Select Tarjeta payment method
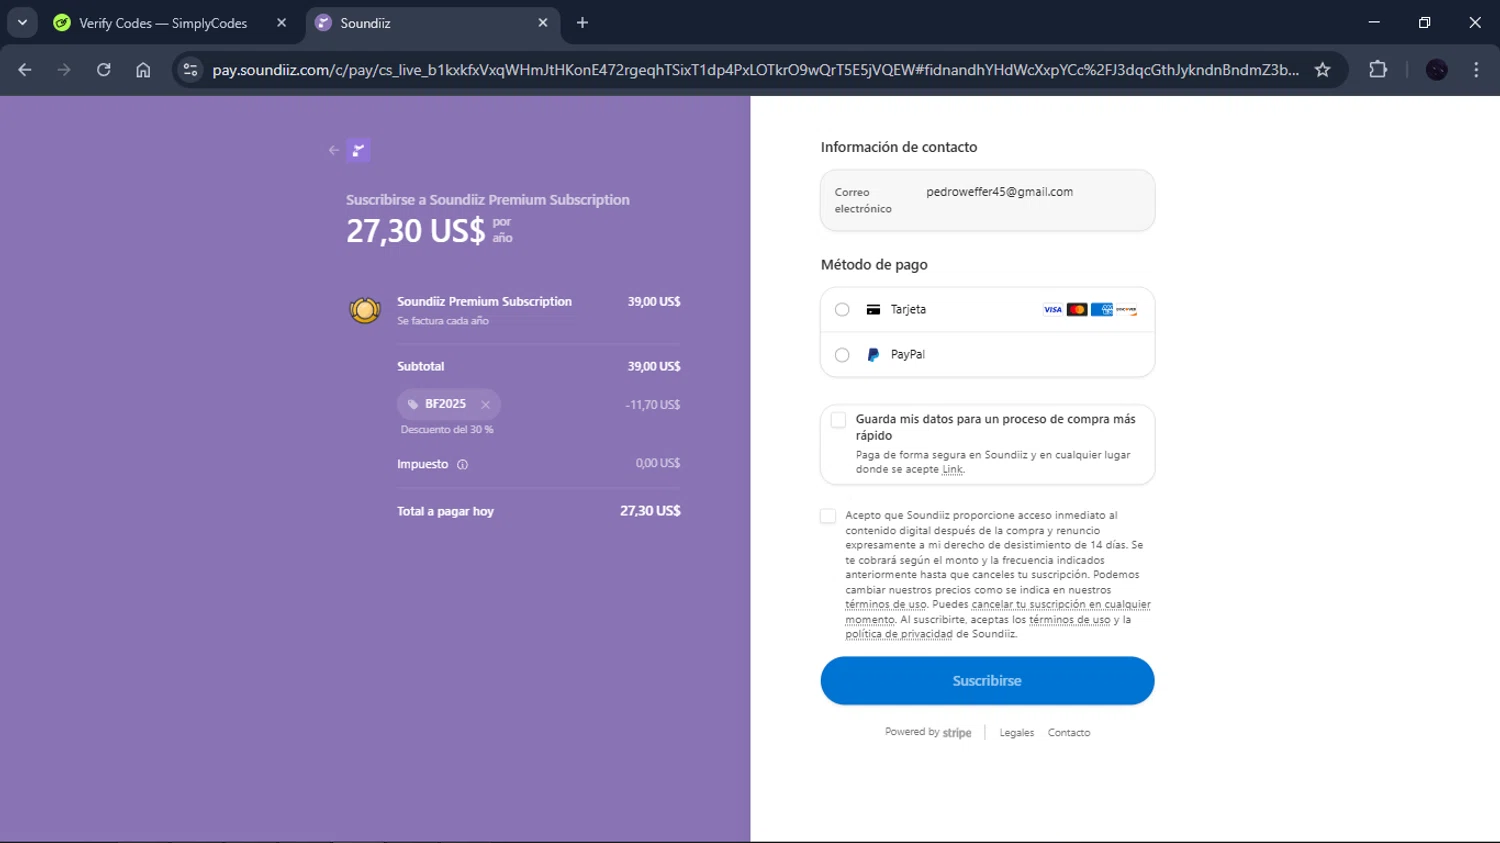This screenshot has width=1500, height=843. pos(842,310)
